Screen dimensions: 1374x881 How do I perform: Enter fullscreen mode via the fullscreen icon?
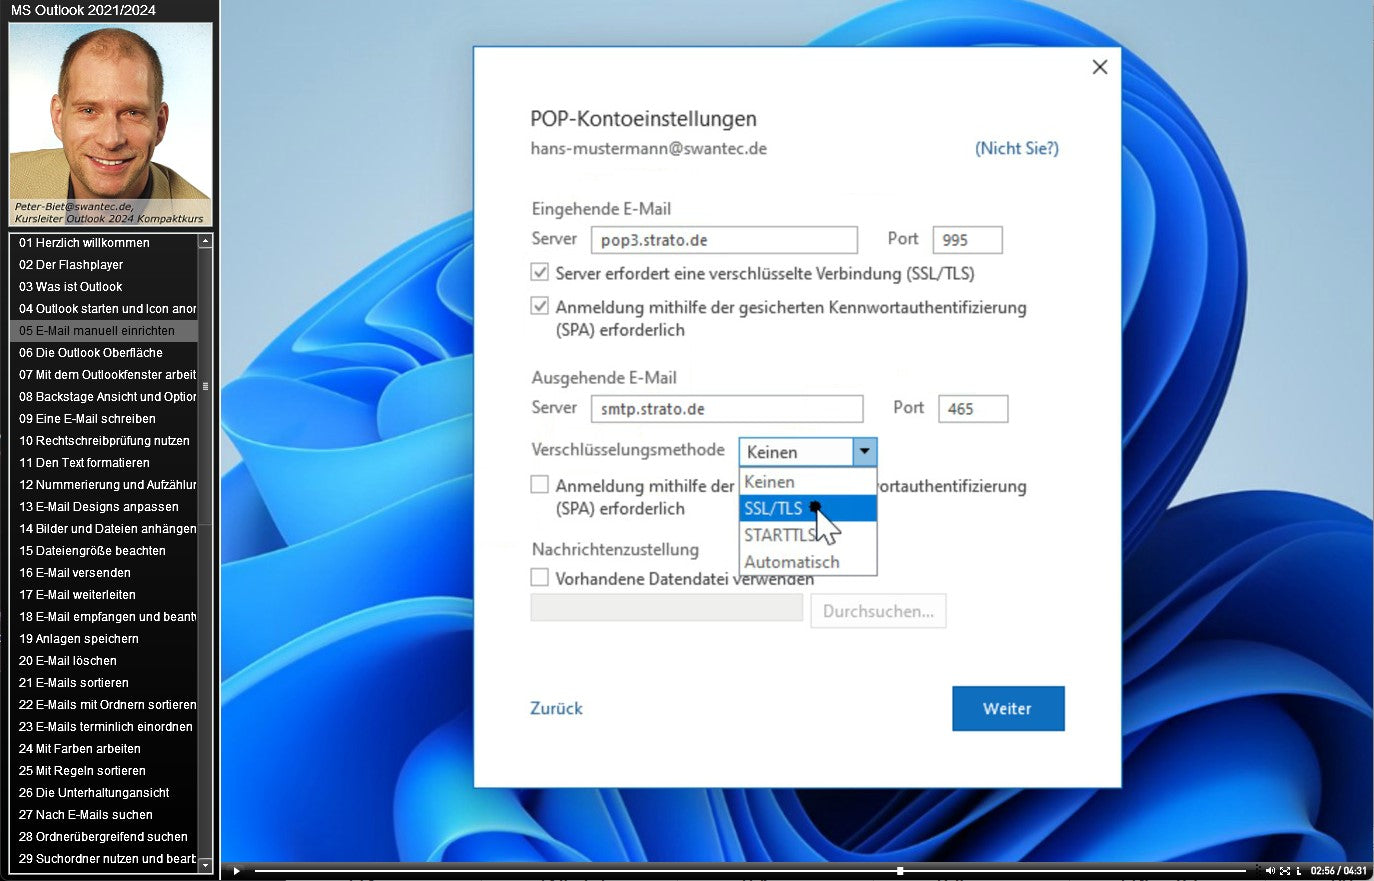pyautogui.click(x=1285, y=871)
